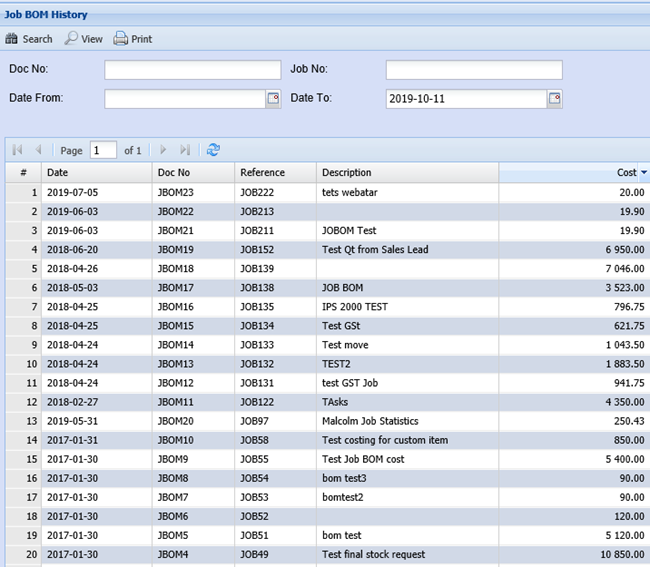Click the Doc No input field

click(x=192, y=70)
